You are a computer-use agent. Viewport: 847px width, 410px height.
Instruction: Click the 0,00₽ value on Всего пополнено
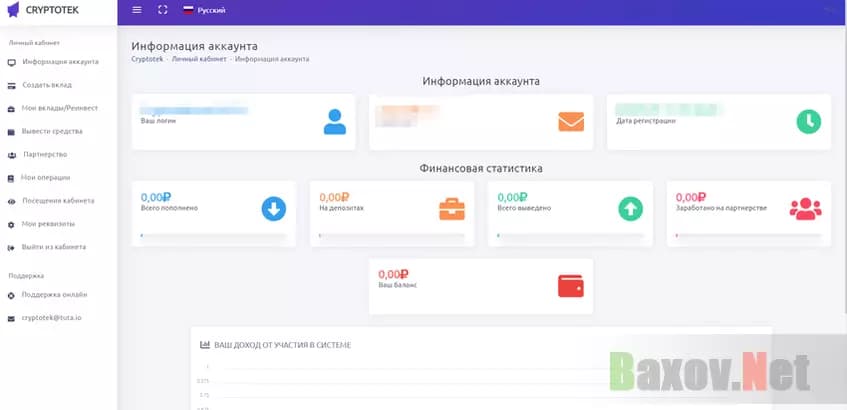156,198
